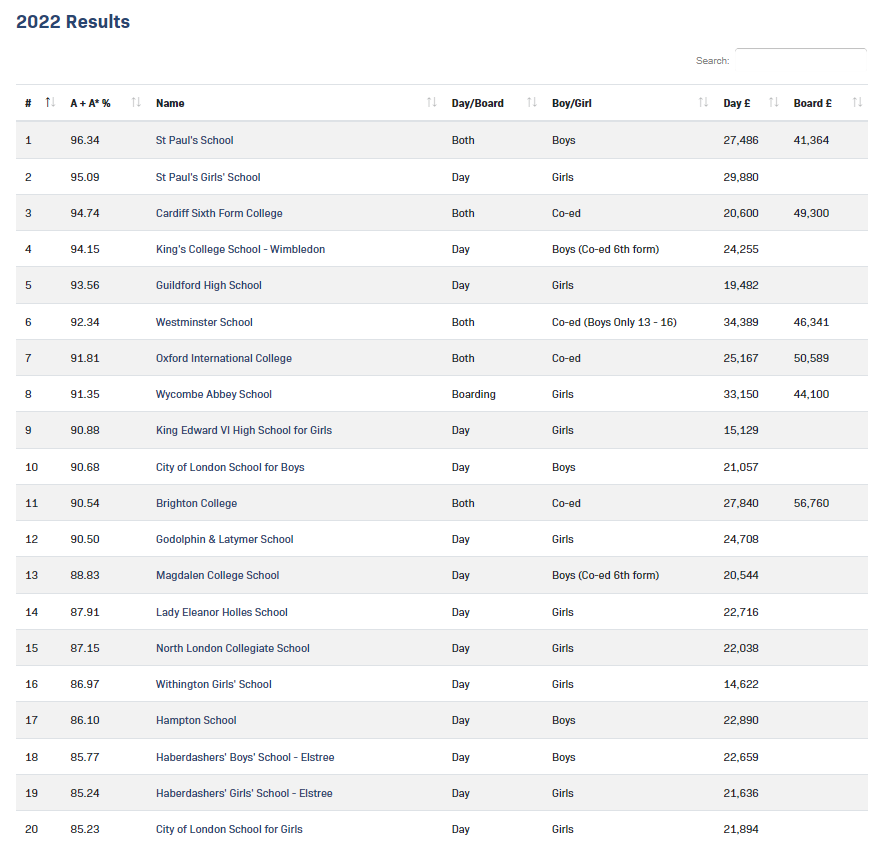Click the Day £ header text
Screen dimensions: 883x845
(x=737, y=103)
